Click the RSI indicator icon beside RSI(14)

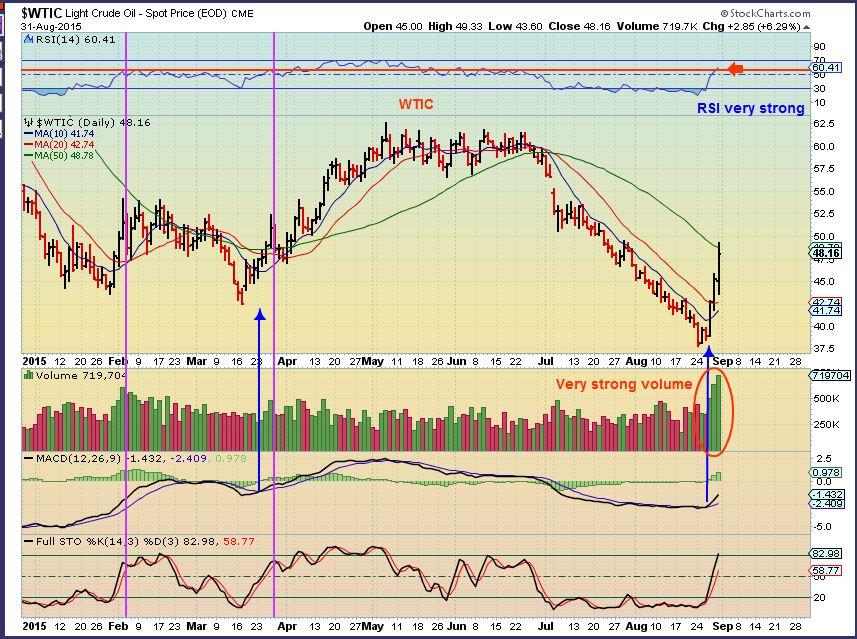pos(28,39)
